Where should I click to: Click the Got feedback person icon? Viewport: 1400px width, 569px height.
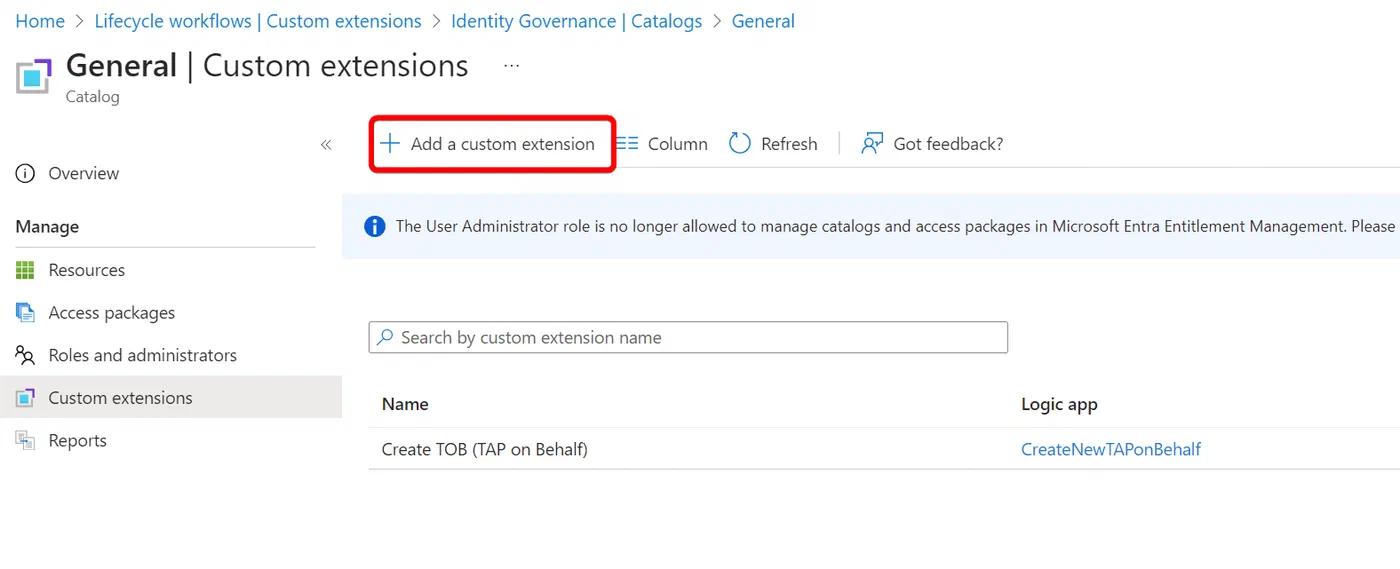(x=872, y=144)
